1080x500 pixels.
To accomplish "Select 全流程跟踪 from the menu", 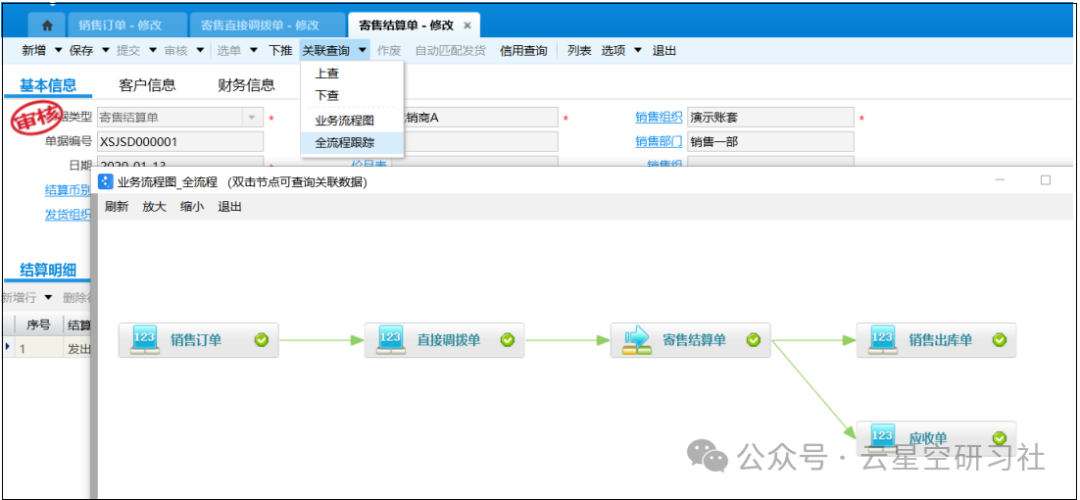I will pos(345,143).
